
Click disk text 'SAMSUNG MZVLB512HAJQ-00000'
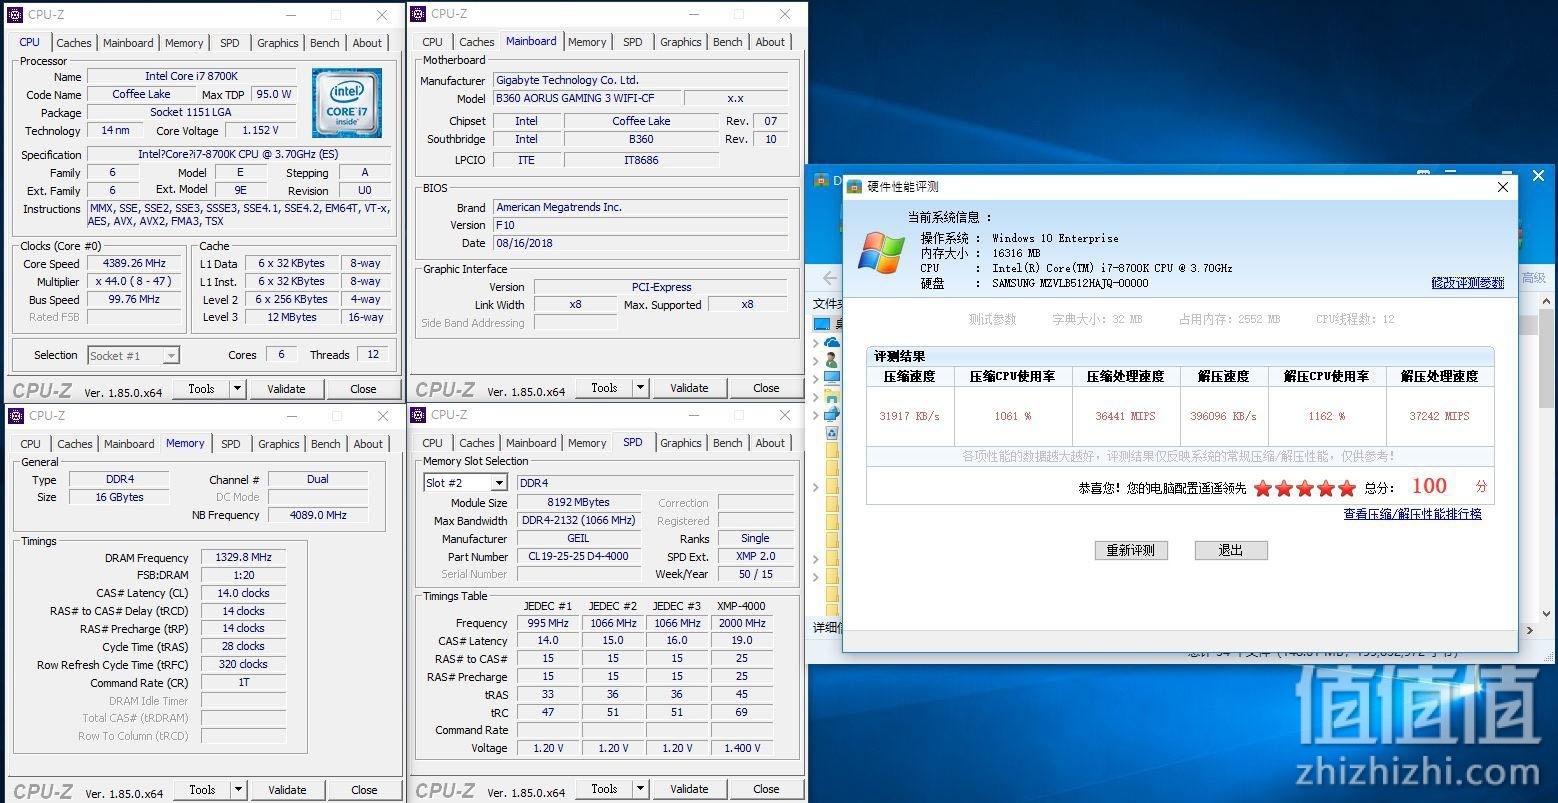pos(1070,283)
